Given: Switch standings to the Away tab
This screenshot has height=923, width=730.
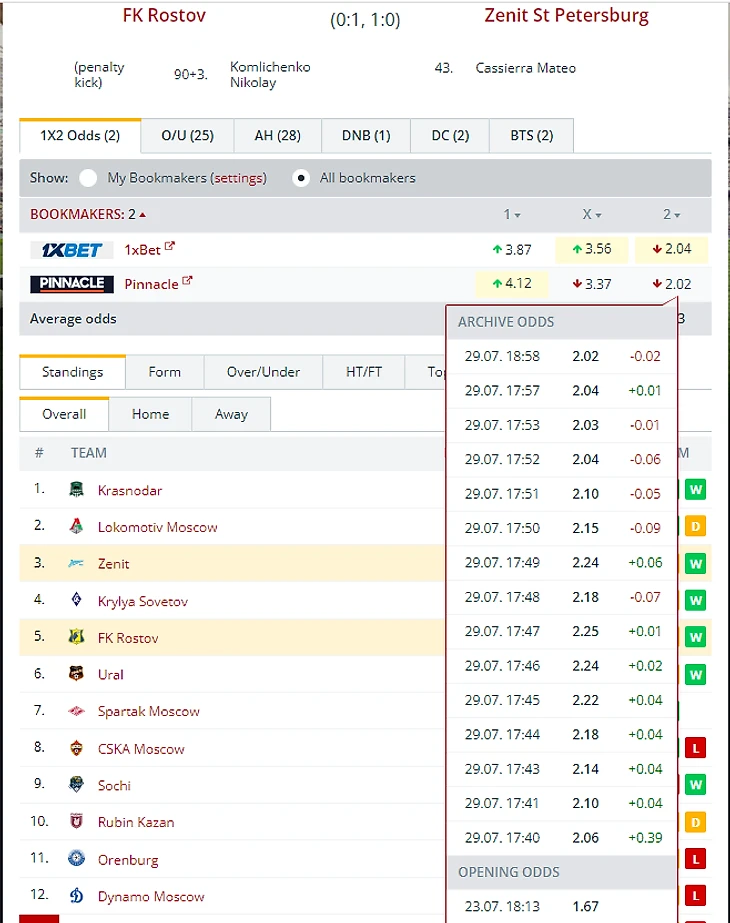Looking at the screenshot, I should (231, 414).
